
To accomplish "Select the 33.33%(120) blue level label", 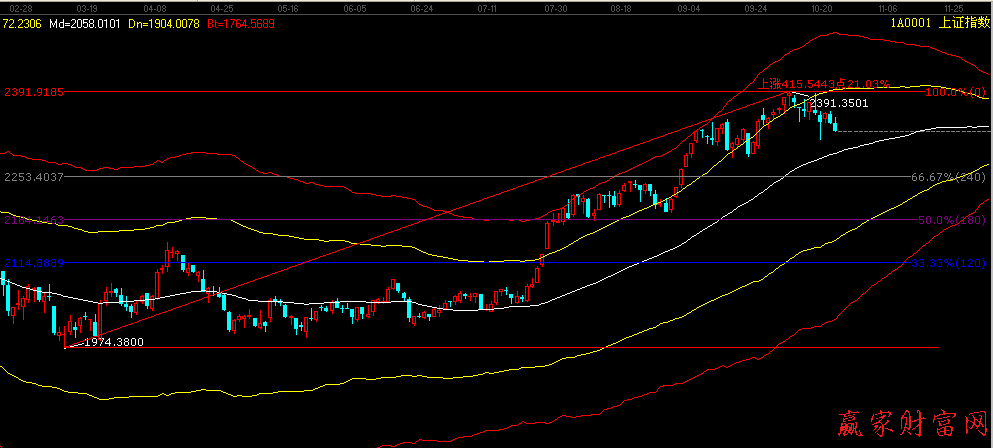I will pos(949,263).
